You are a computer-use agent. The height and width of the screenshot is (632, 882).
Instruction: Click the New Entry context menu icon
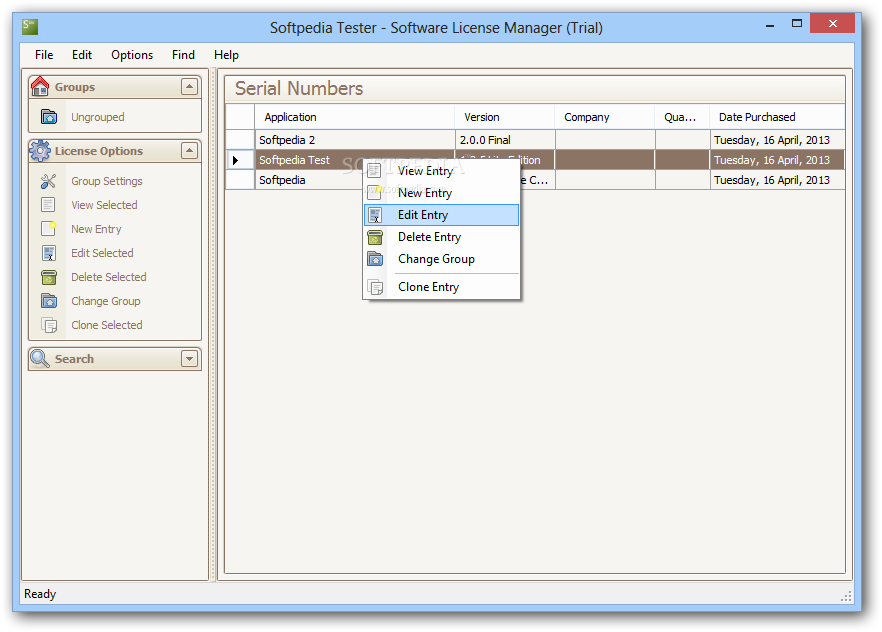click(x=375, y=193)
